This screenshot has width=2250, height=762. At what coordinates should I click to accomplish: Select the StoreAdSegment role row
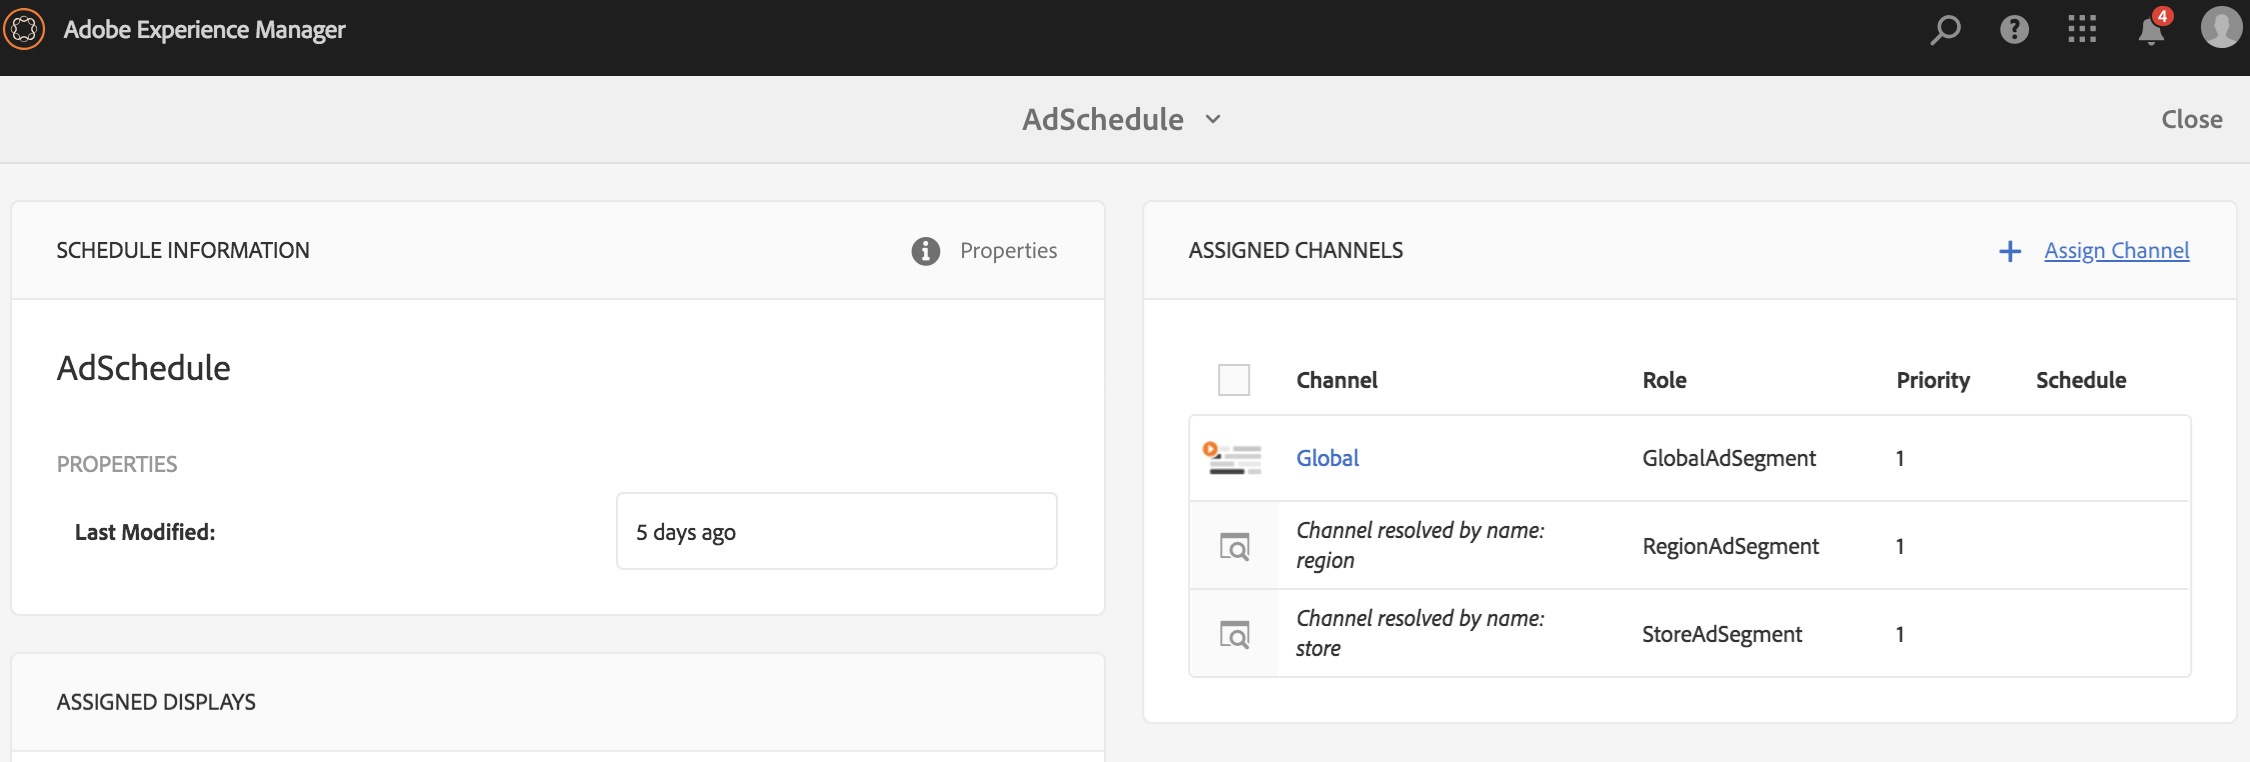pos(1721,634)
